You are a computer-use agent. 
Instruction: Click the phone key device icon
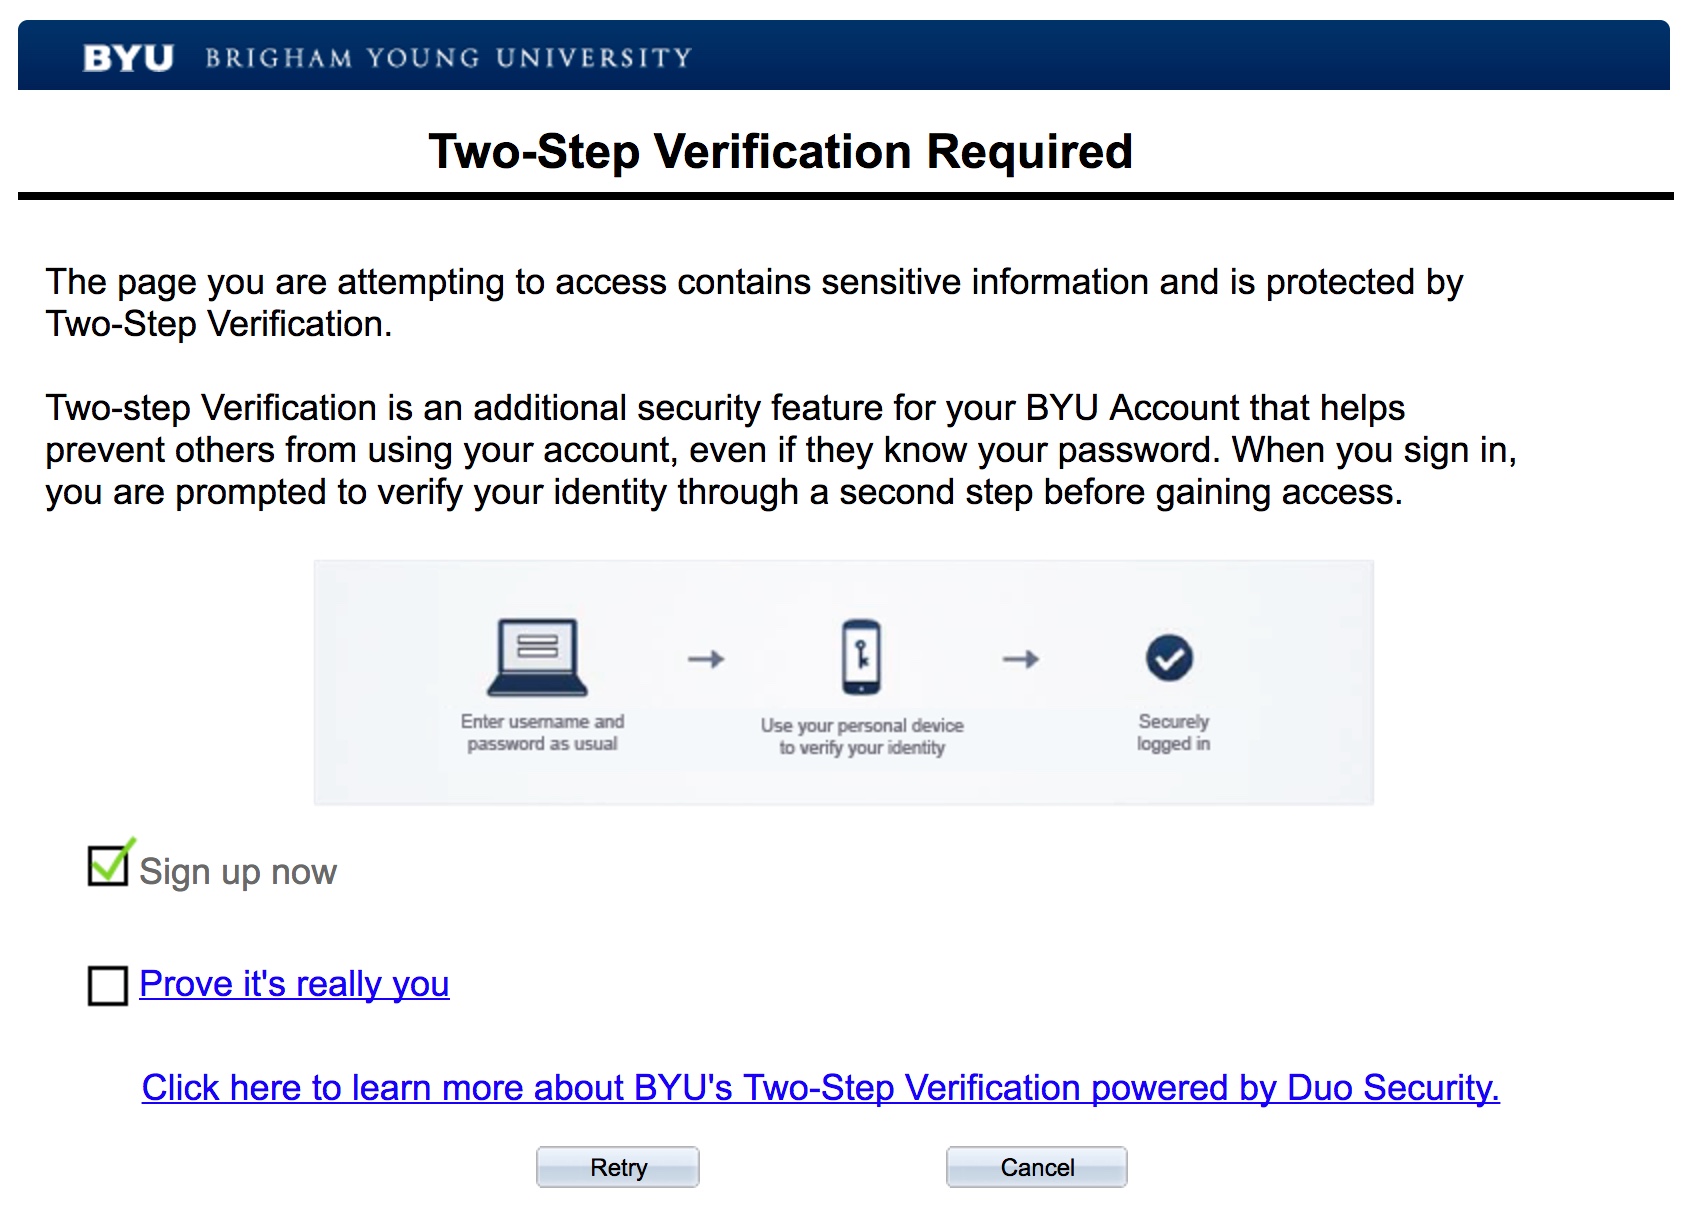pos(861,657)
